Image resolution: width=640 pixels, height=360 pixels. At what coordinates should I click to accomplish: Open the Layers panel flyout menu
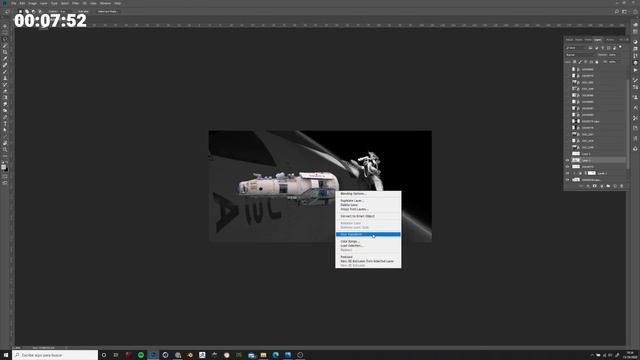pyautogui.click(x=627, y=40)
